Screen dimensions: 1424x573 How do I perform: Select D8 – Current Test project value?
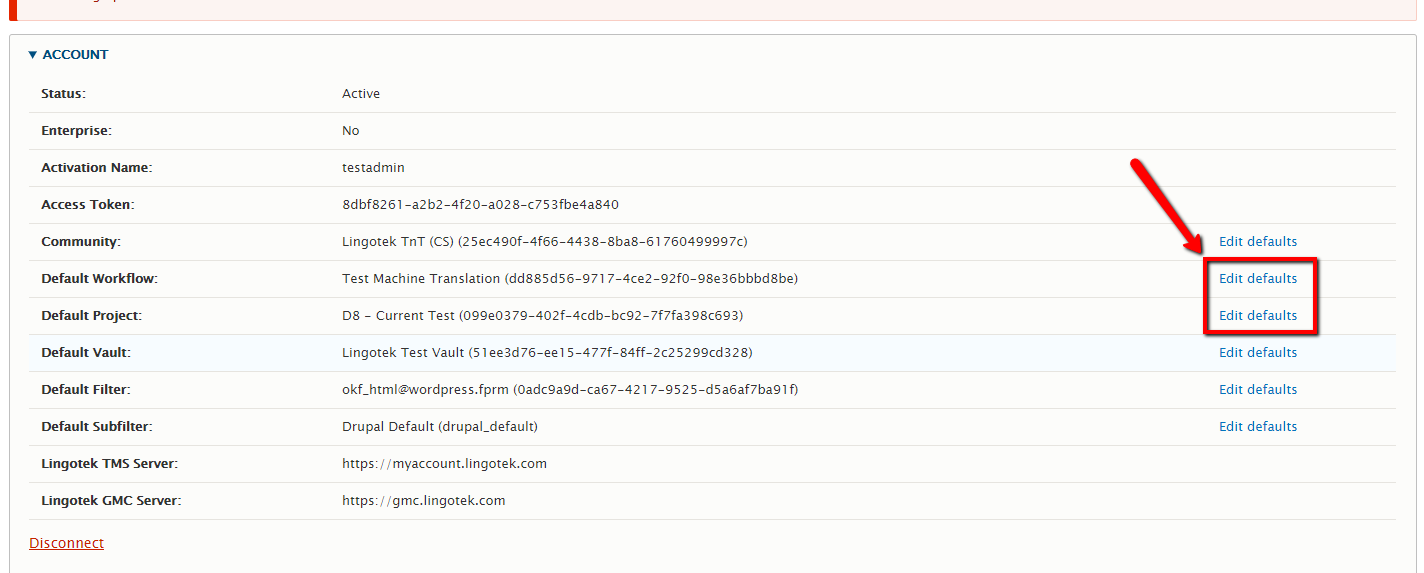coord(542,315)
